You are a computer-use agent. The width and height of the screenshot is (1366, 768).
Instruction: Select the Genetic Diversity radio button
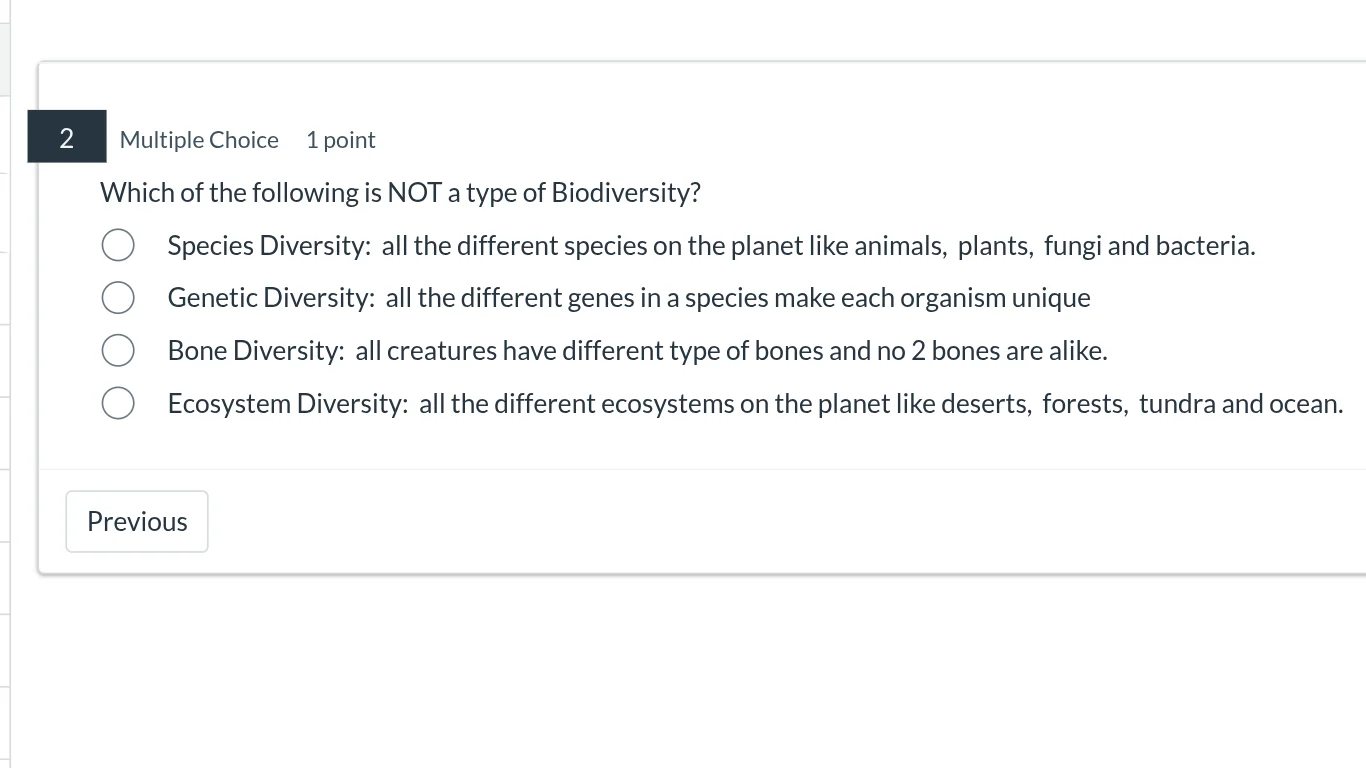click(x=118, y=297)
